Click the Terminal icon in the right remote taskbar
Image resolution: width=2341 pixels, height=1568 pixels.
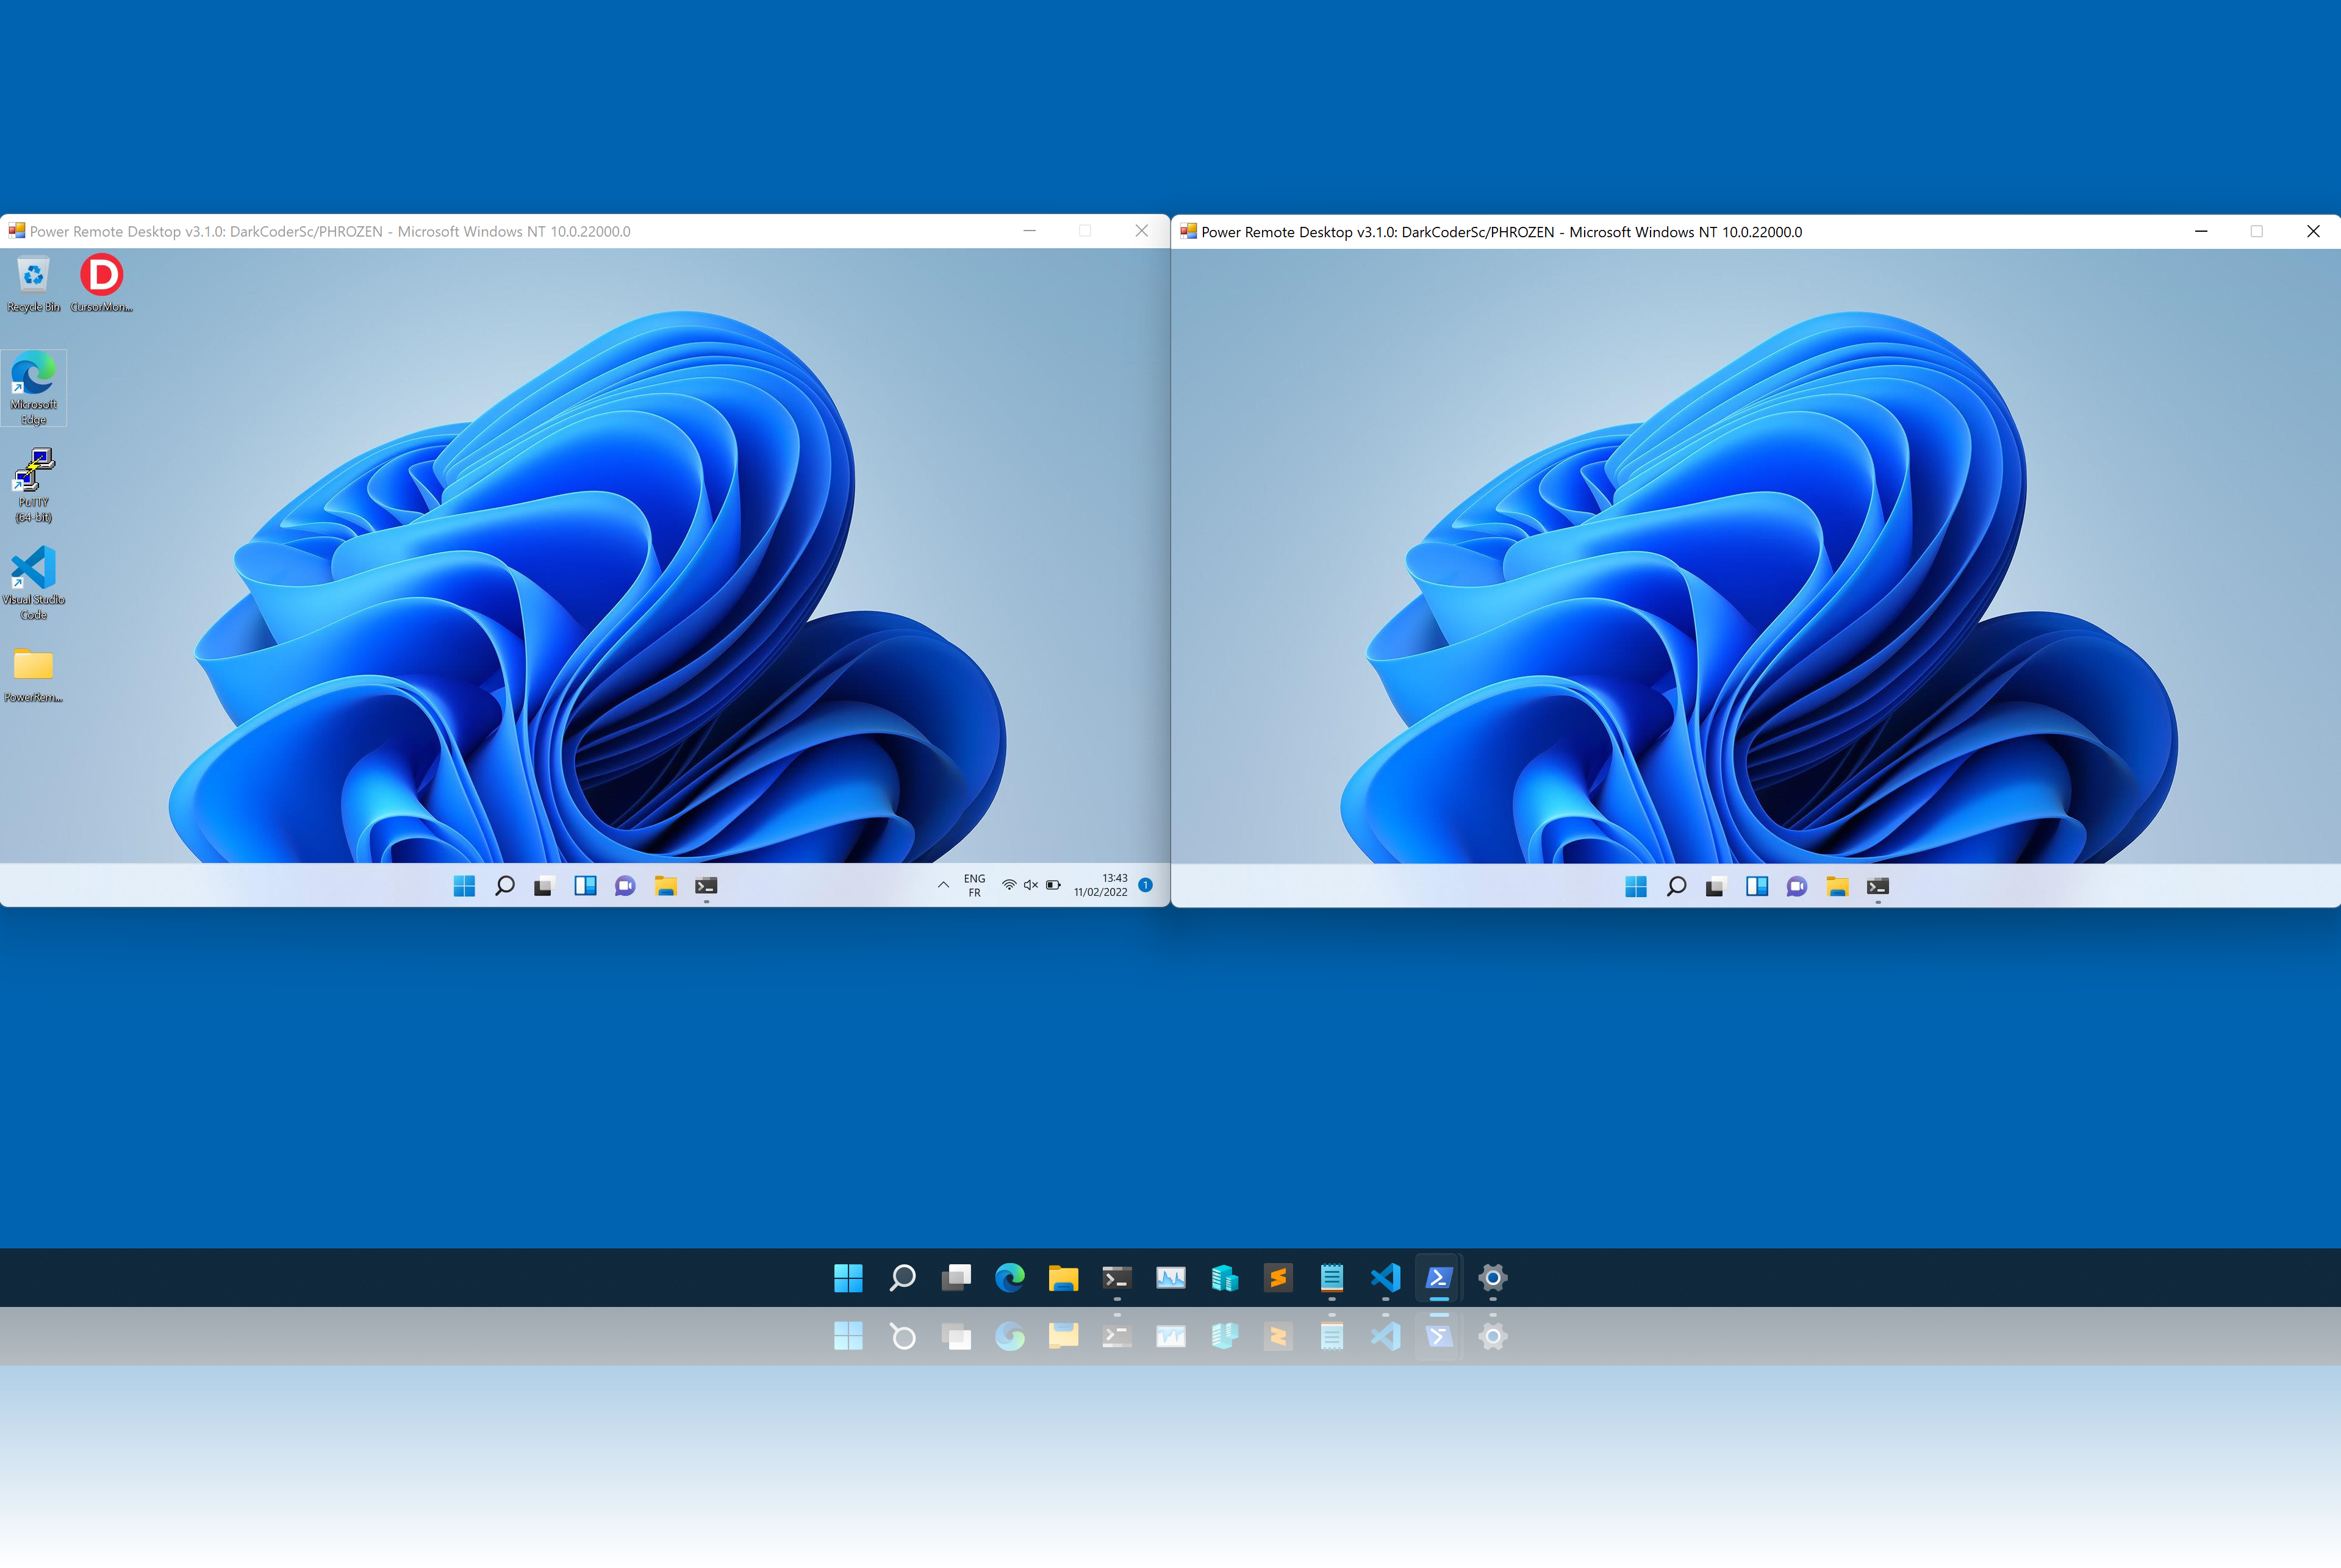(x=1877, y=887)
